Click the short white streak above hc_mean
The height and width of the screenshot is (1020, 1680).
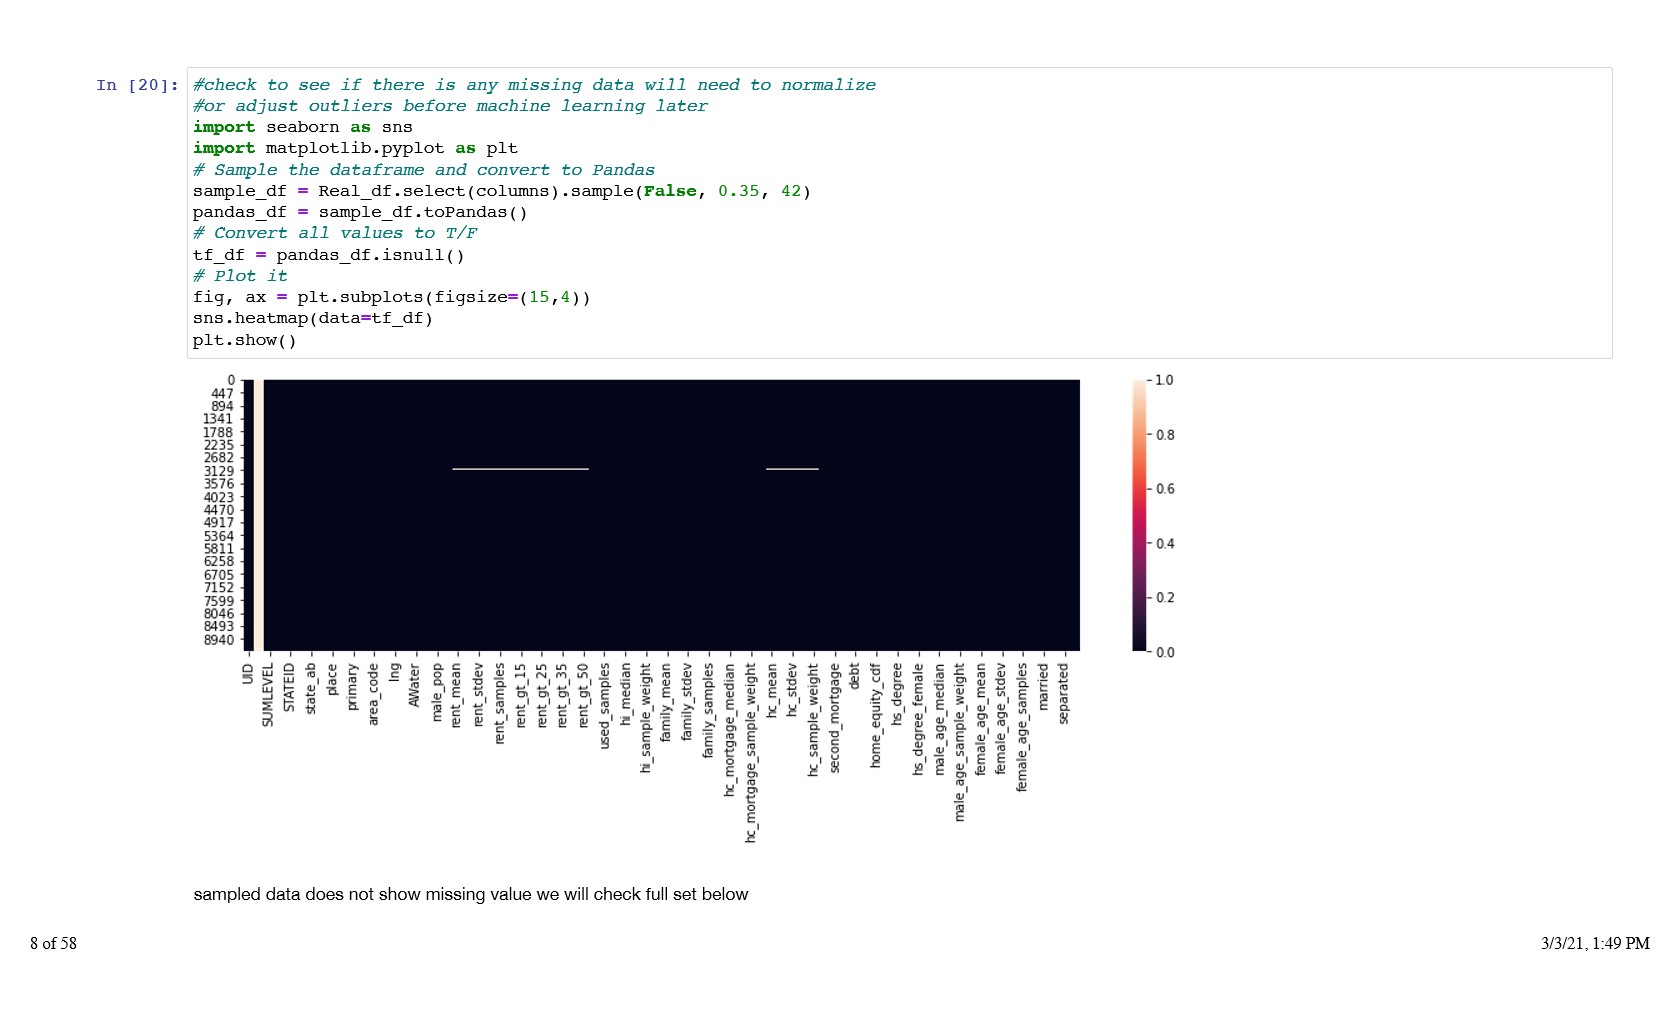point(792,469)
